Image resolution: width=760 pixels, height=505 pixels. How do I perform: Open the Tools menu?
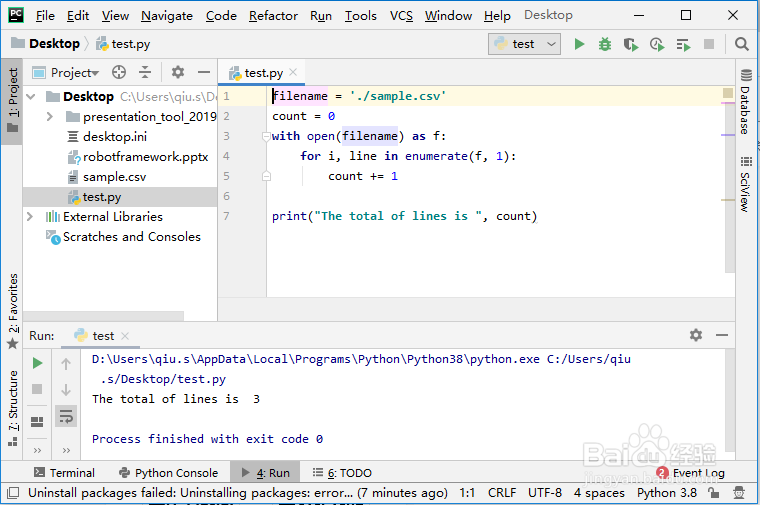[361, 16]
